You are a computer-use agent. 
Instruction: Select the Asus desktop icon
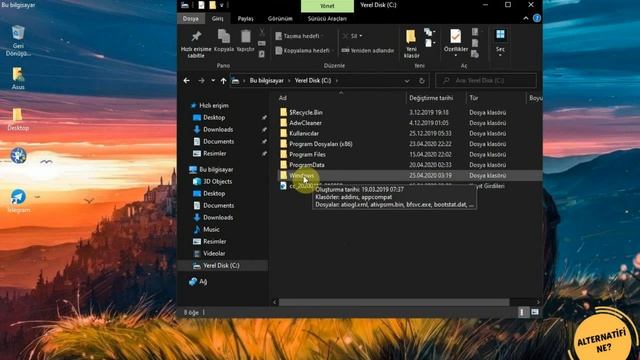[x=18, y=78]
